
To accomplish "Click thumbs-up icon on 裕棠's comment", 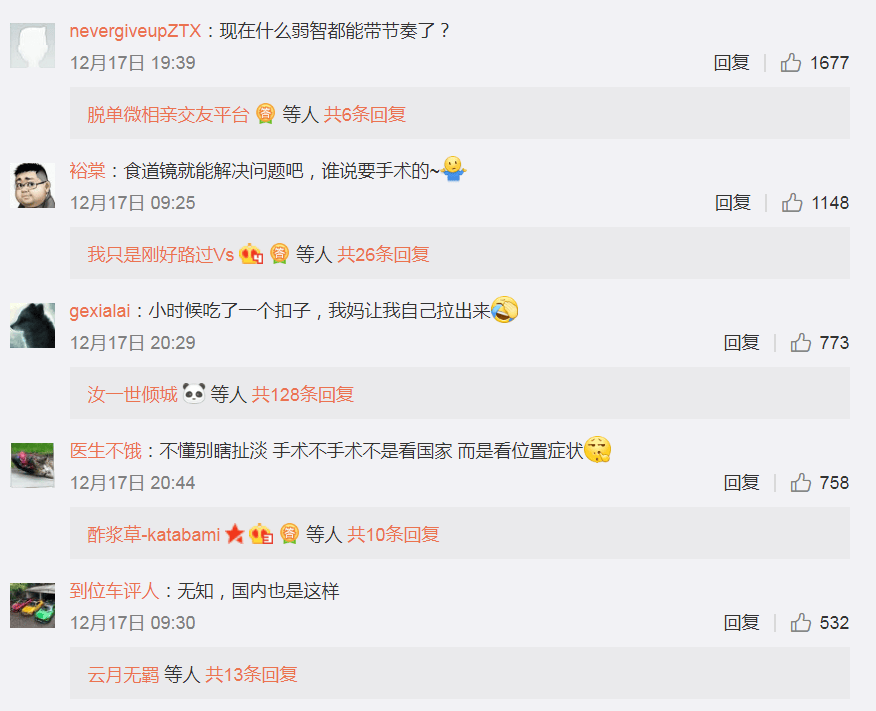I will click(x=792, y=203).
